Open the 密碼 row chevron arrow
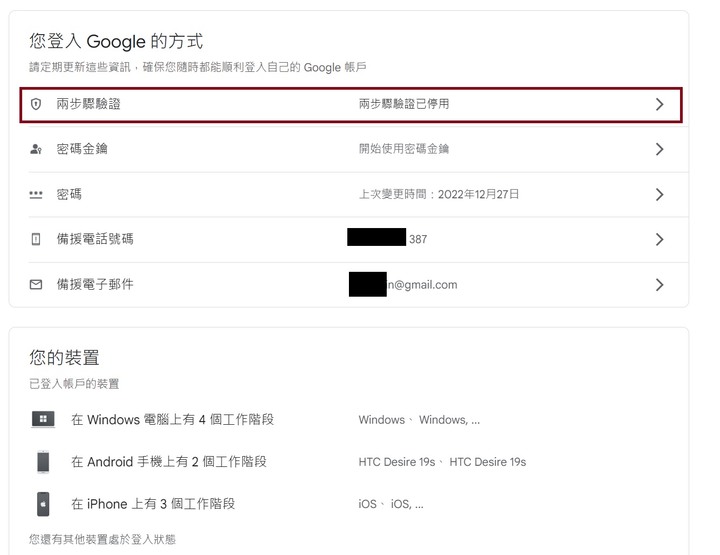 coord(659,195)
